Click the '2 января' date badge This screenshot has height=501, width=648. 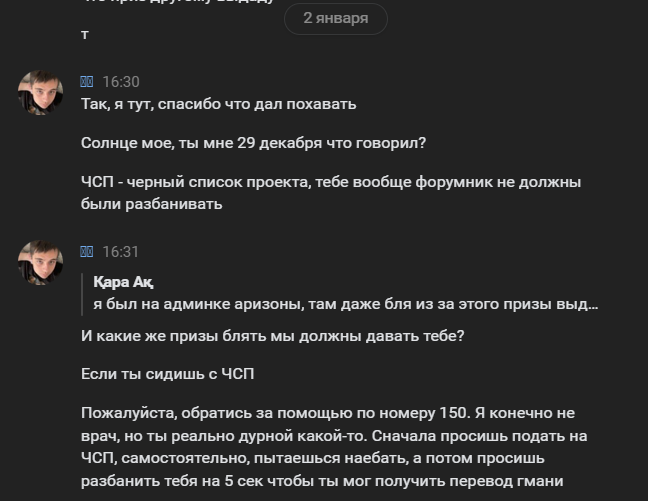tap(335, 18)
